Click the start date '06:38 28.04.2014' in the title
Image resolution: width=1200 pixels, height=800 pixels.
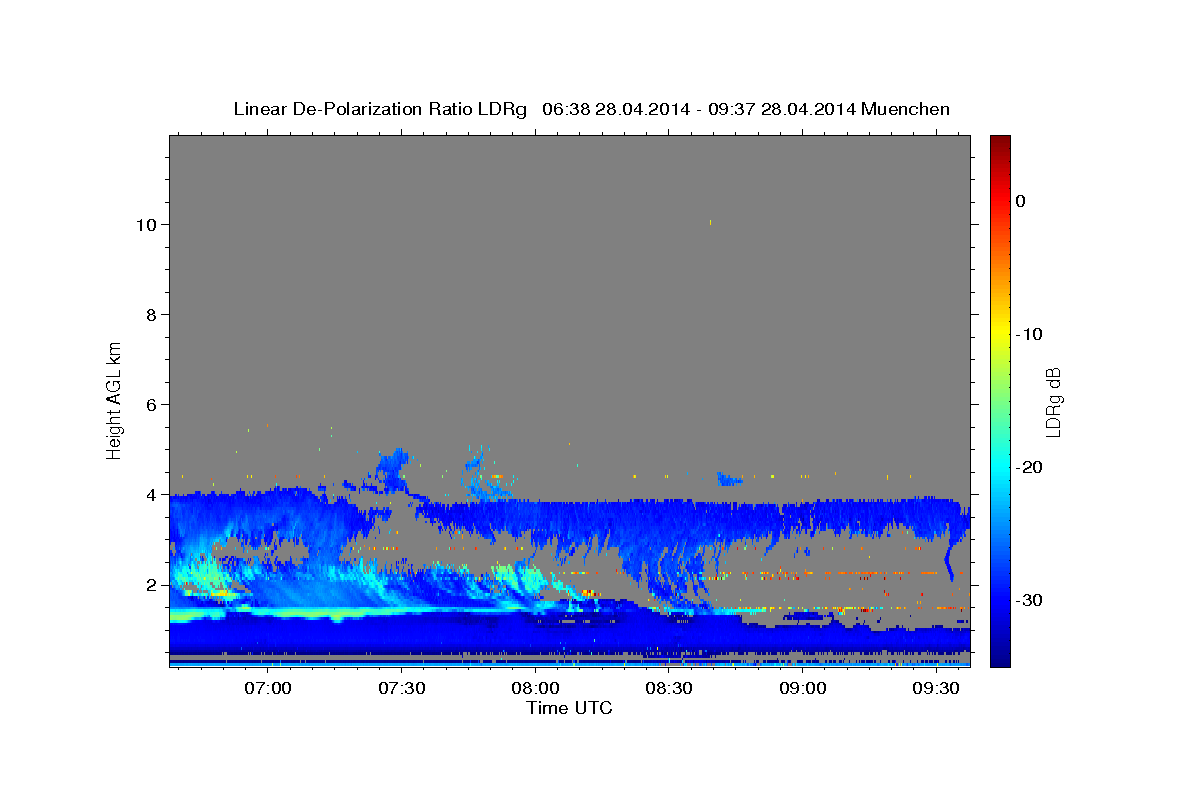tap(615, 108)
